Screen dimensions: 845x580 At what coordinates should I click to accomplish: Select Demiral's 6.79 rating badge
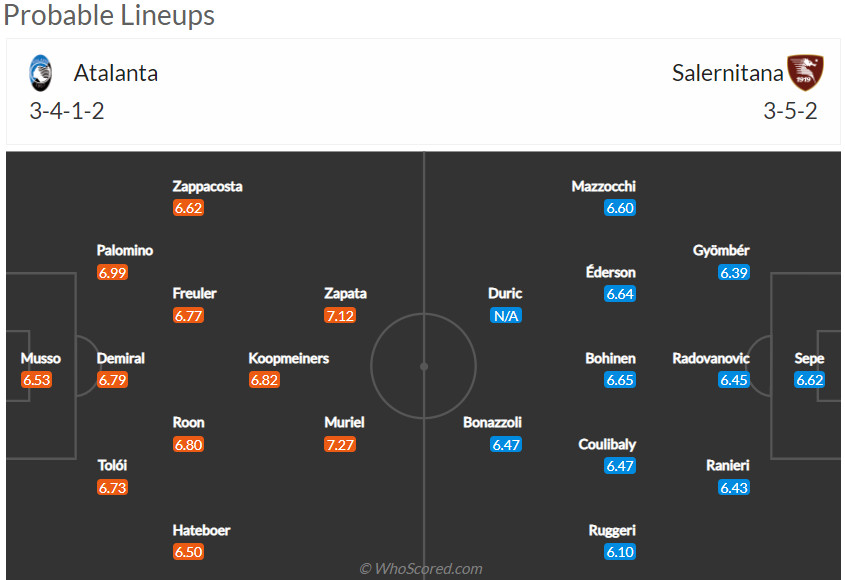click(x=112, y=380)
